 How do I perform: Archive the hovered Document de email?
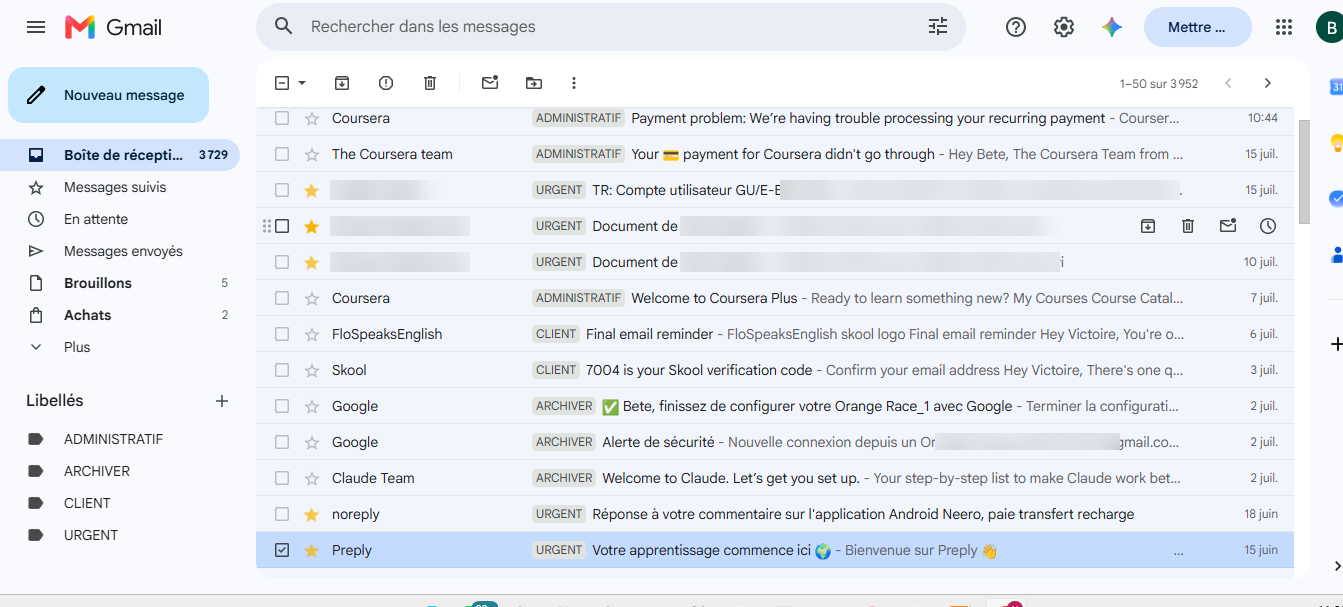pos(1148,226)
